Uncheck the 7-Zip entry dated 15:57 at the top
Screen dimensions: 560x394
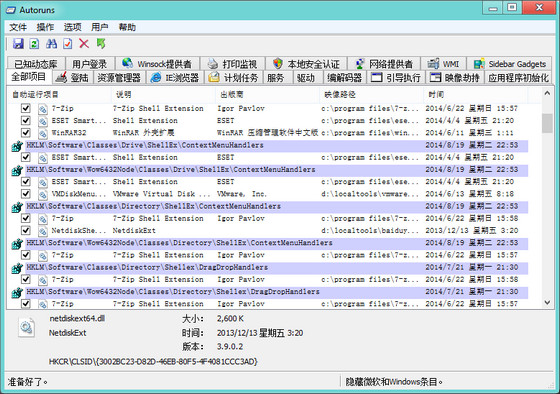pos(25,108)
